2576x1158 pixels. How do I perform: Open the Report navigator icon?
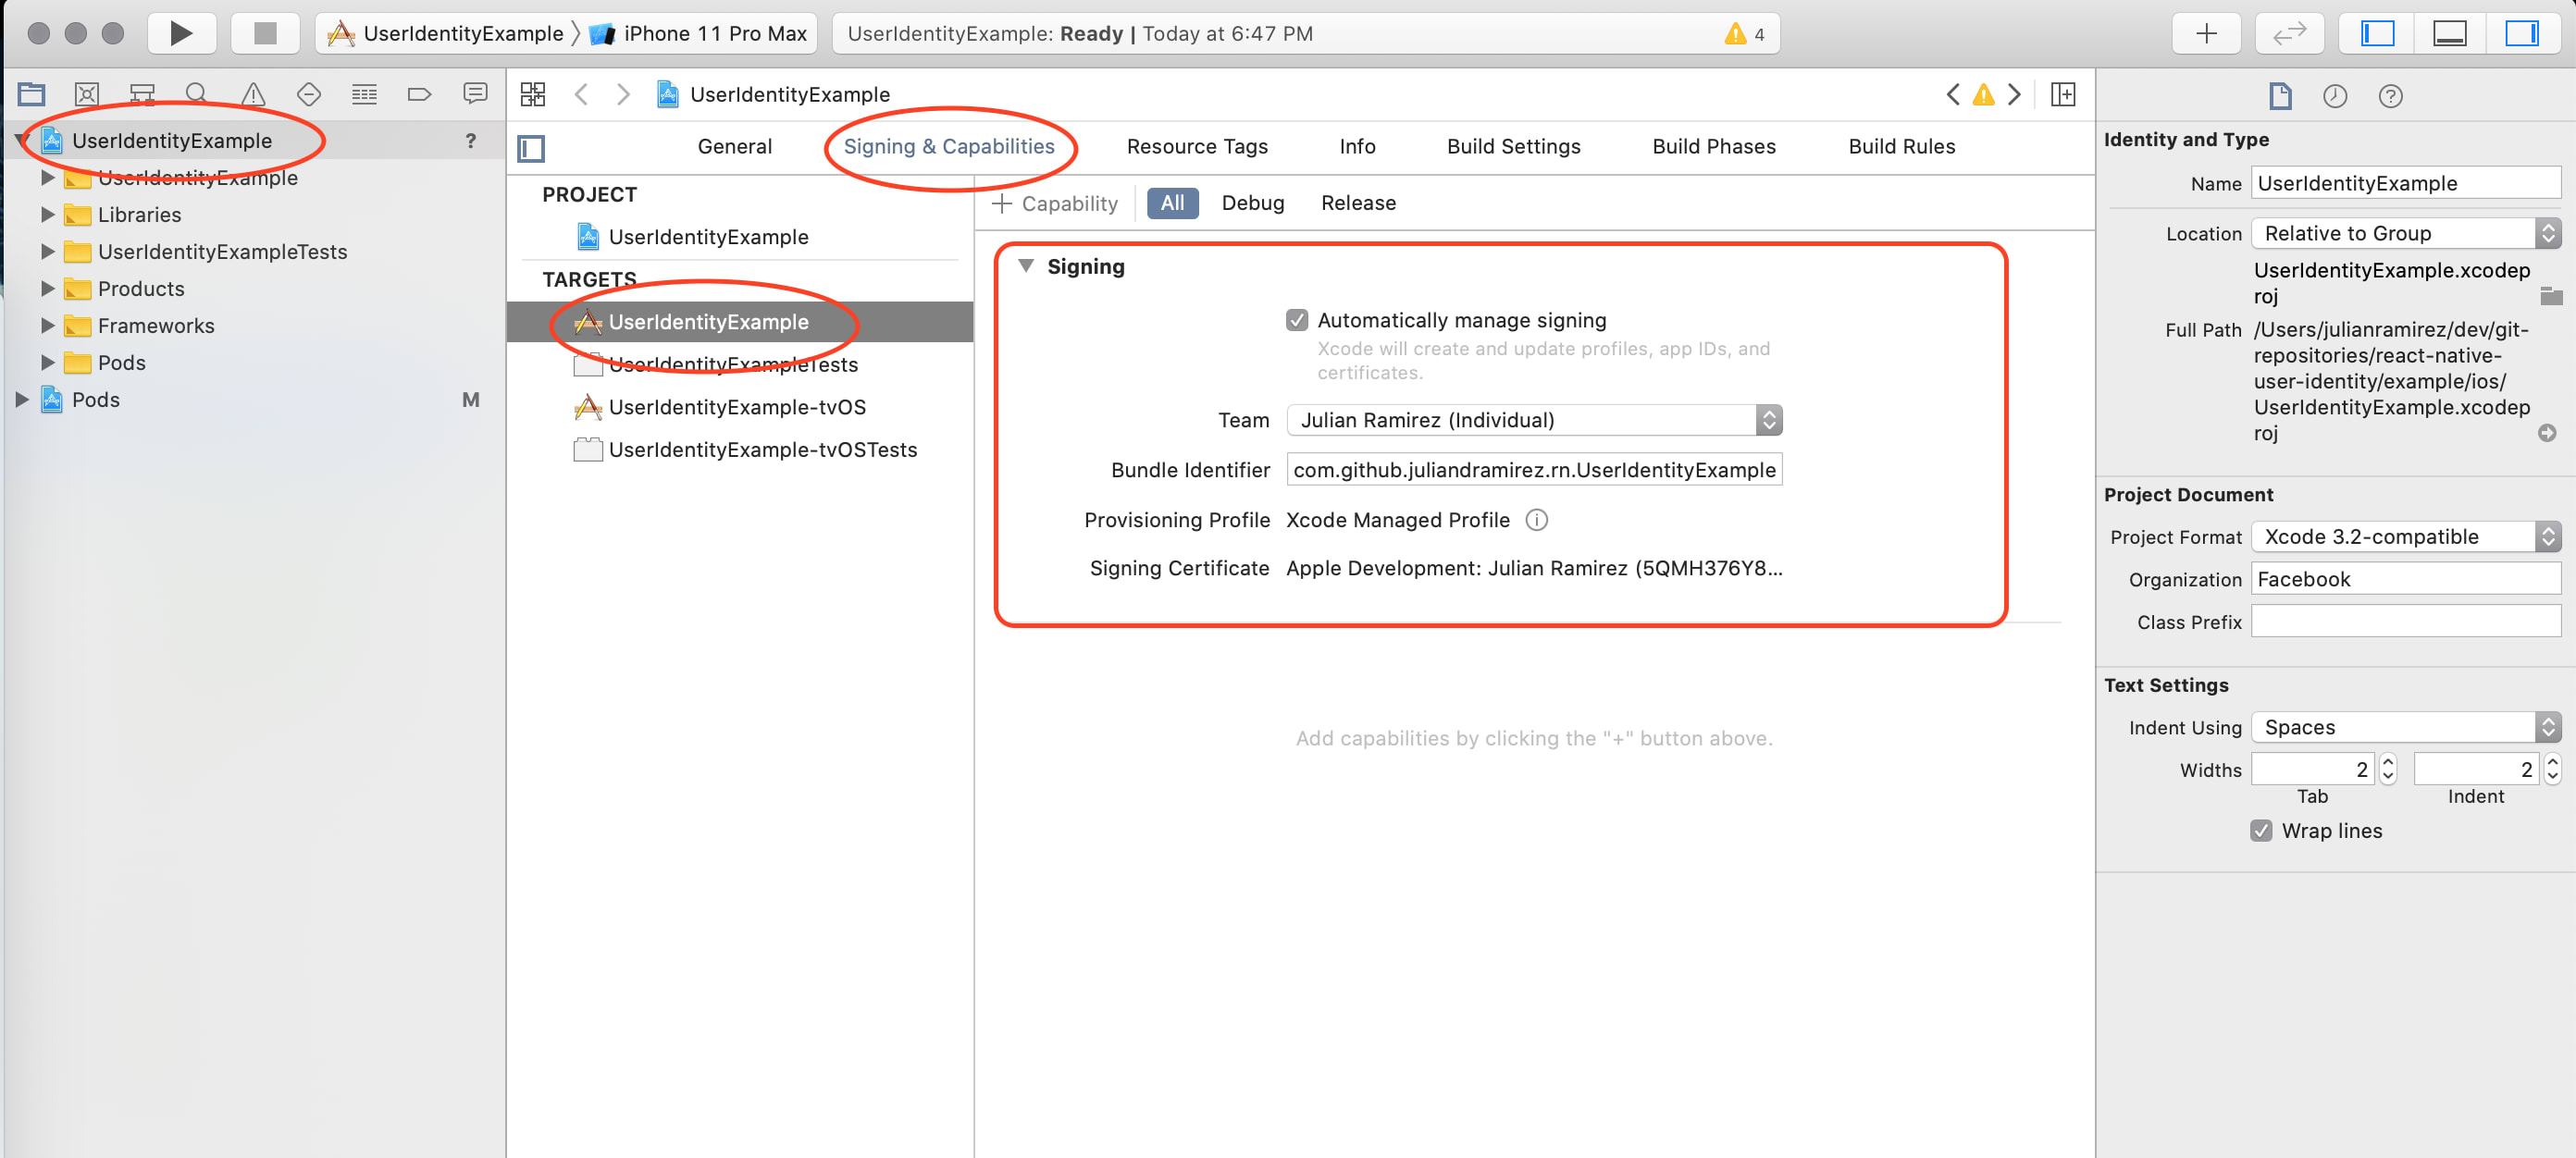pyautogui.click(x=475, y=94)
